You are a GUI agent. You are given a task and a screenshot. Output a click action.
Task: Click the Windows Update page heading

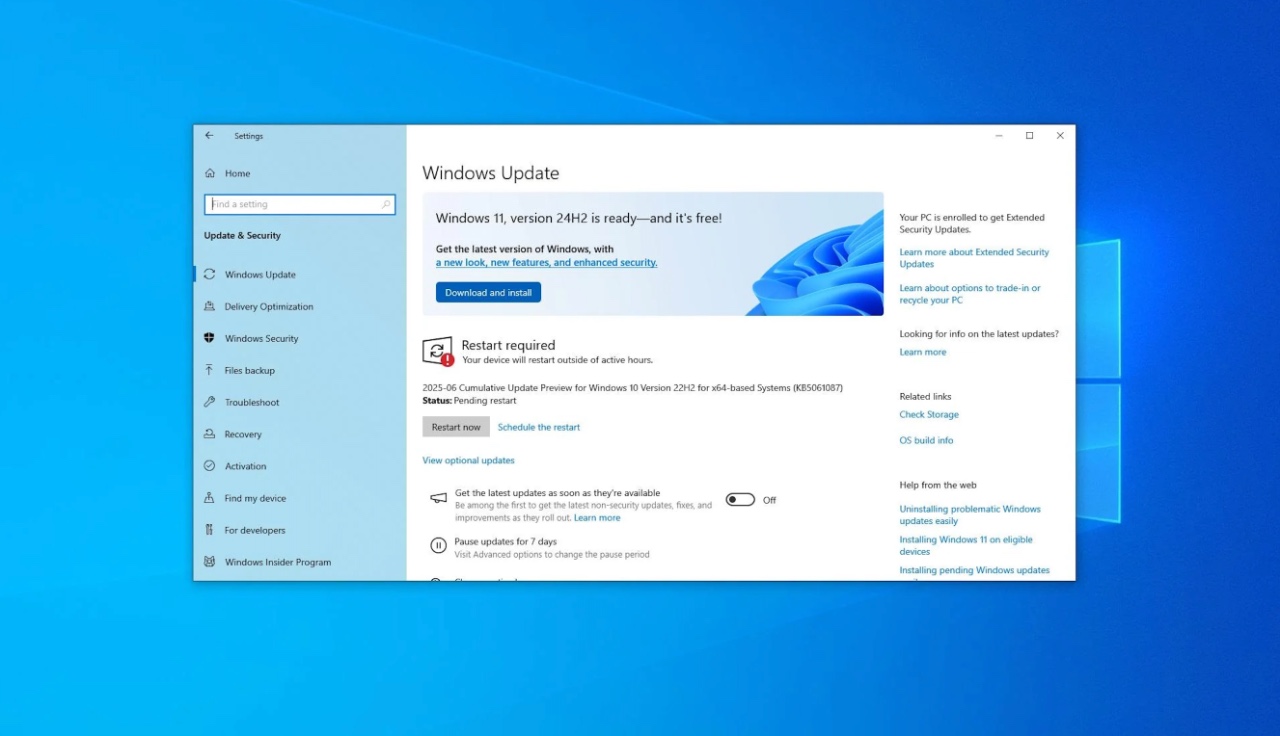click(490, 173)
